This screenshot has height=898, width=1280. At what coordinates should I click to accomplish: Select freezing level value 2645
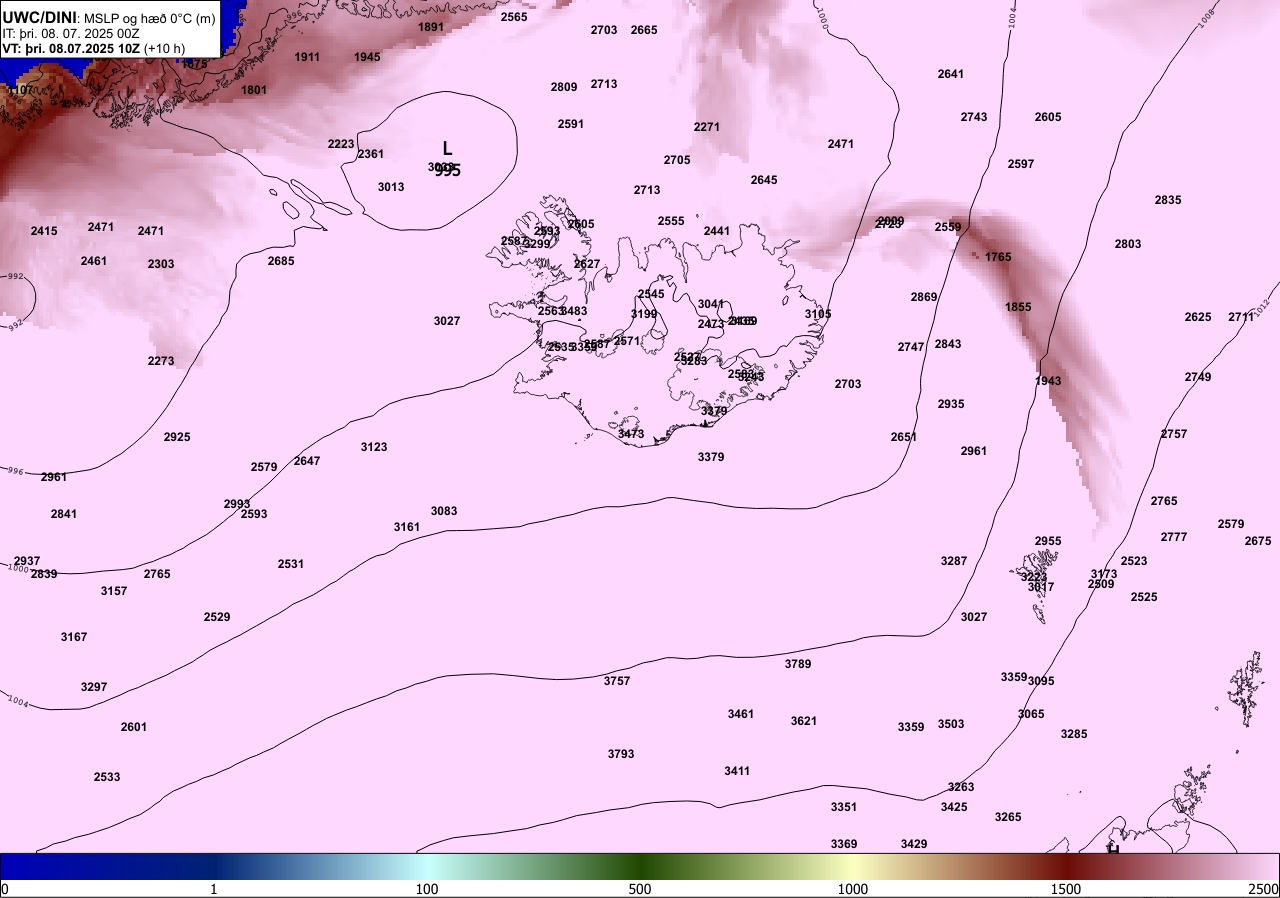click(x=764, y=180)
